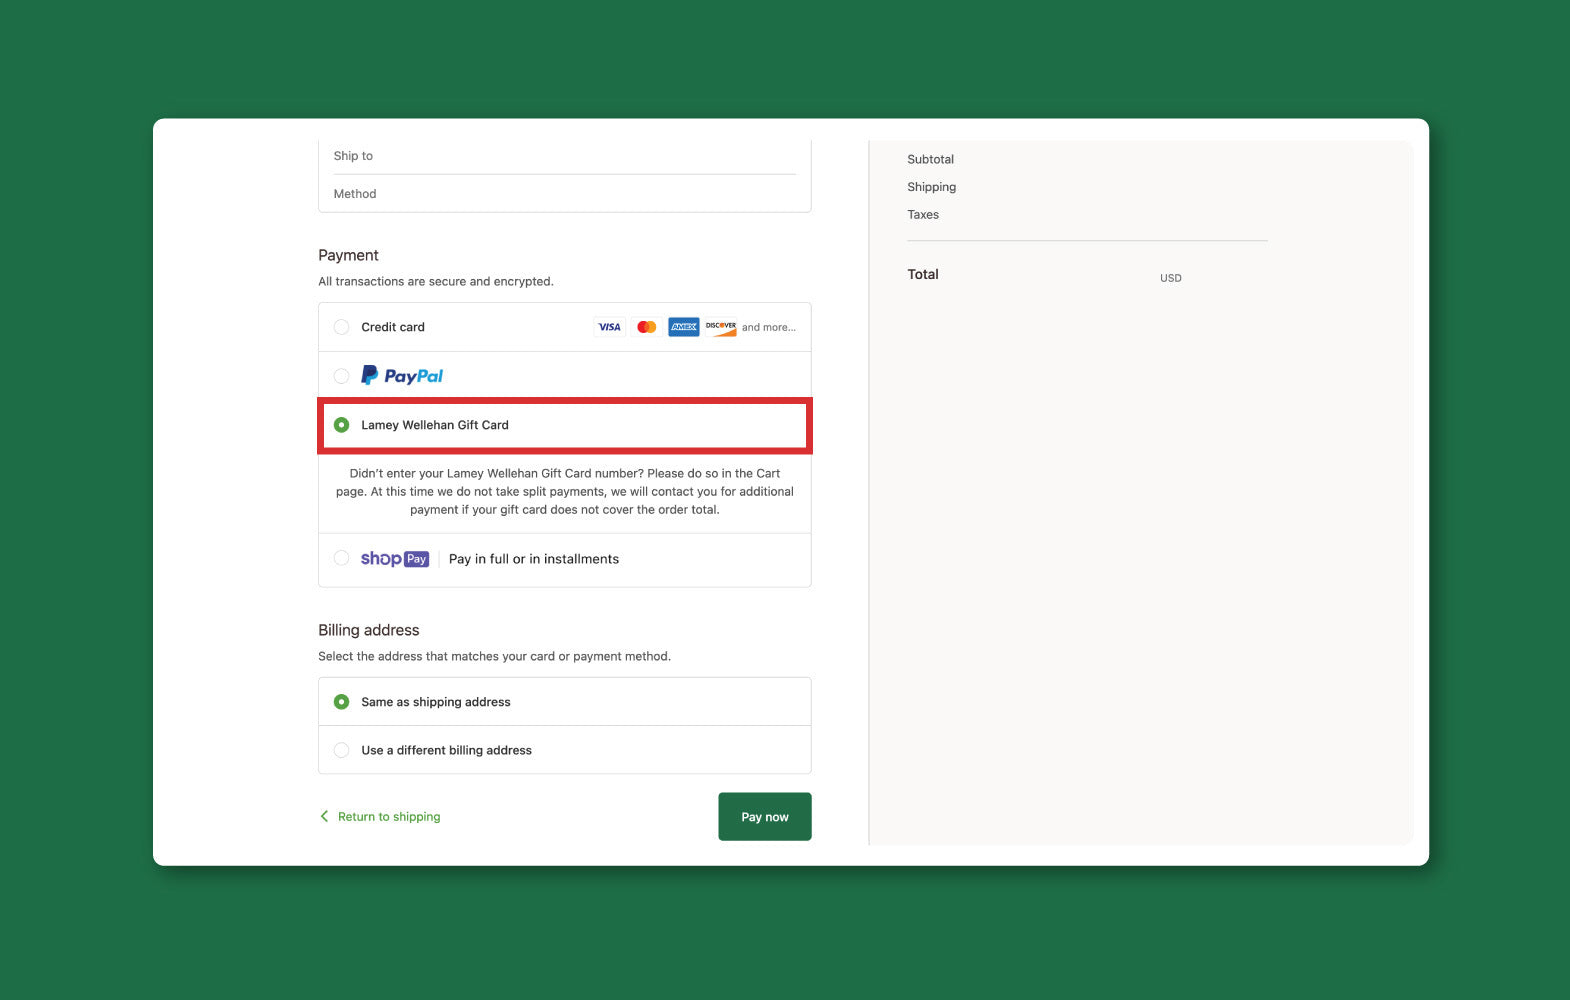Click the Shop Pay logo

395,559
